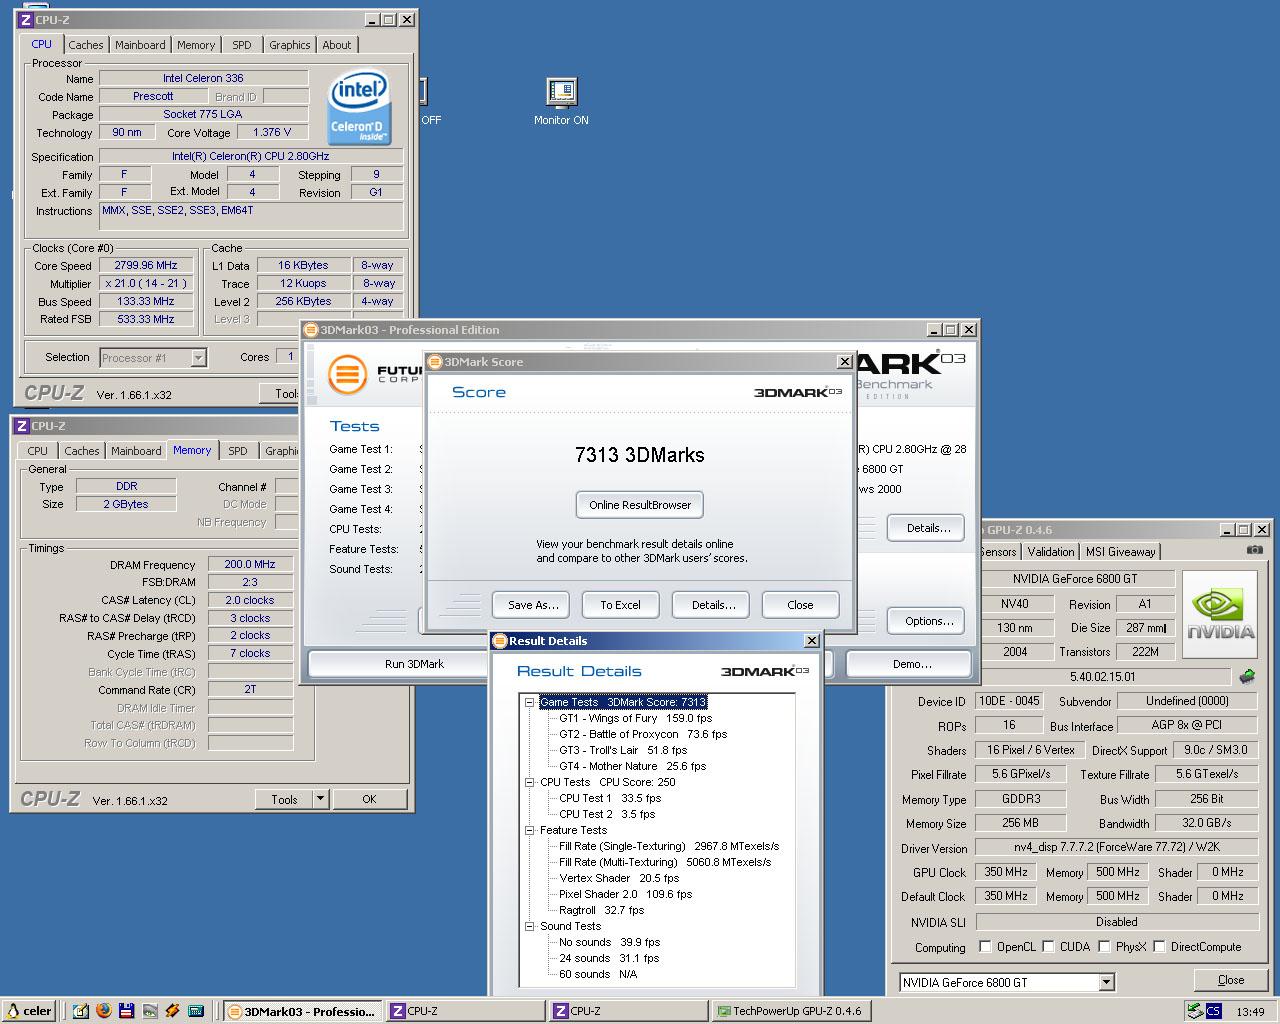
Task: Switch to the Validation tab in GPU-Z
Action: (1050, 552)
